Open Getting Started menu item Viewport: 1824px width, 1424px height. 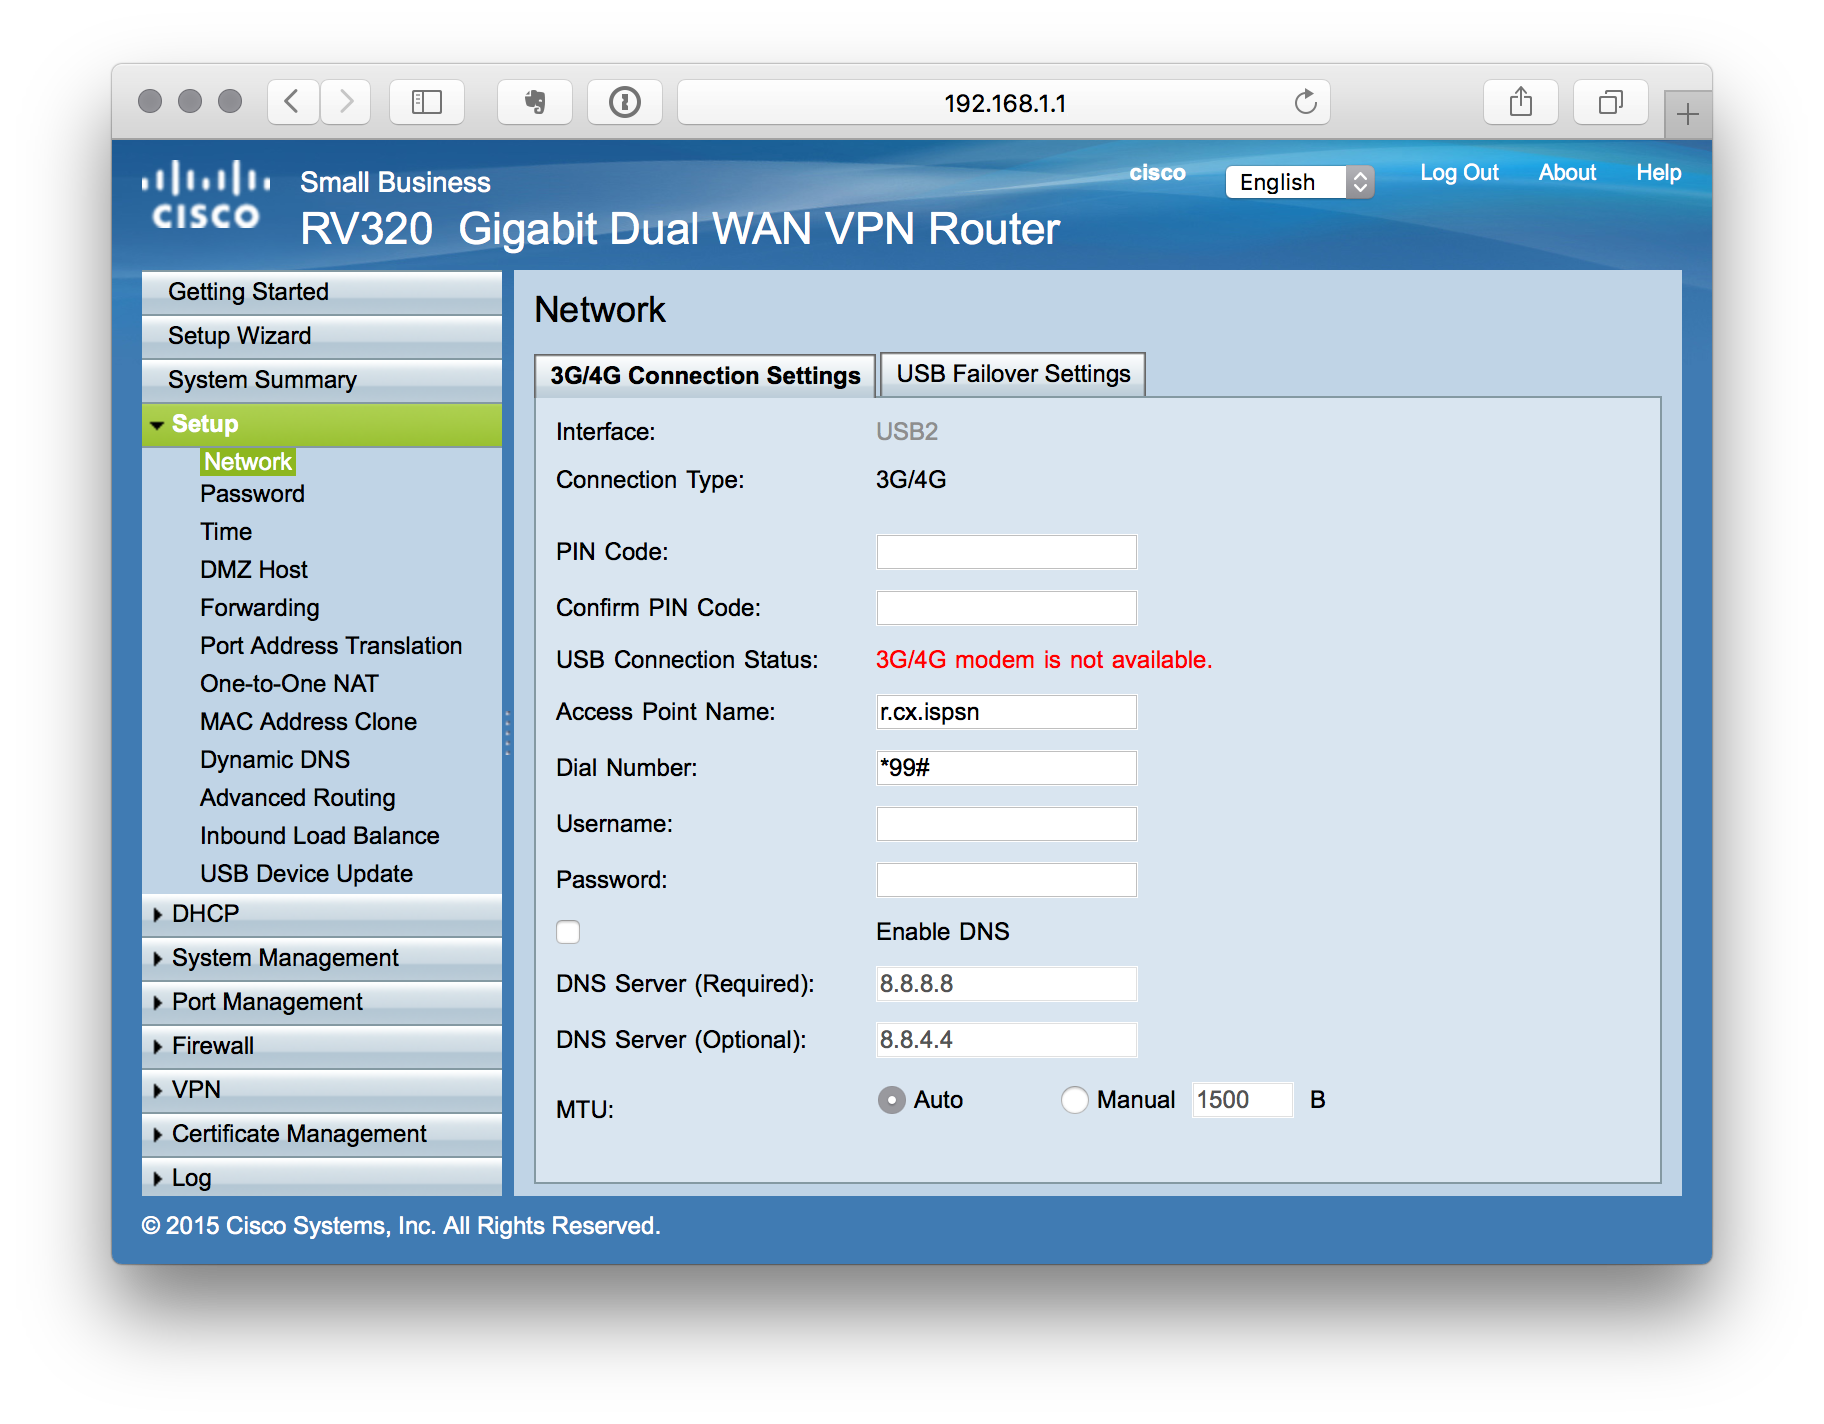[x=322, y=292]
